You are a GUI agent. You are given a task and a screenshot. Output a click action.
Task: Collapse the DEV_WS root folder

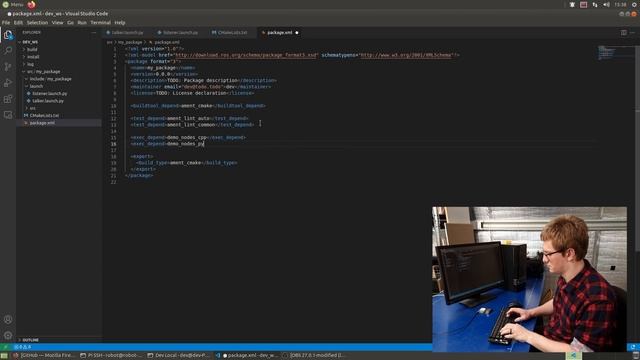point(30,42)
